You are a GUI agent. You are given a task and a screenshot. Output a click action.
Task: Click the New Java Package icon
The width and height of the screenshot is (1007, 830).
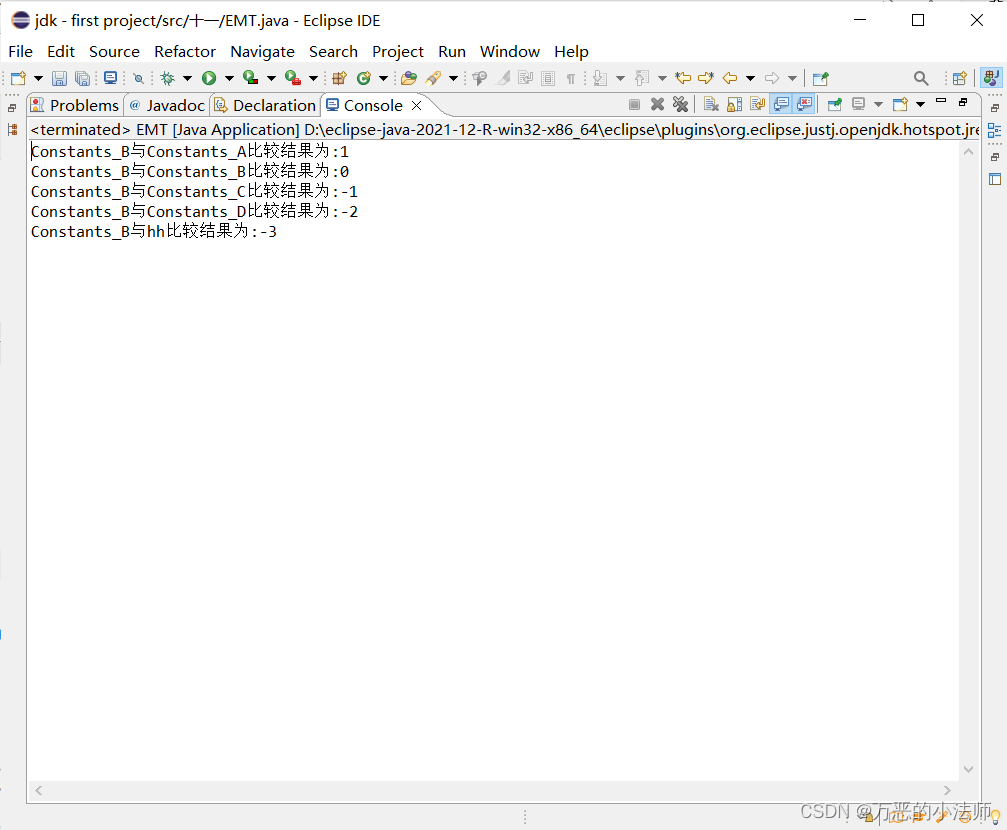click(x=340, y=78)
